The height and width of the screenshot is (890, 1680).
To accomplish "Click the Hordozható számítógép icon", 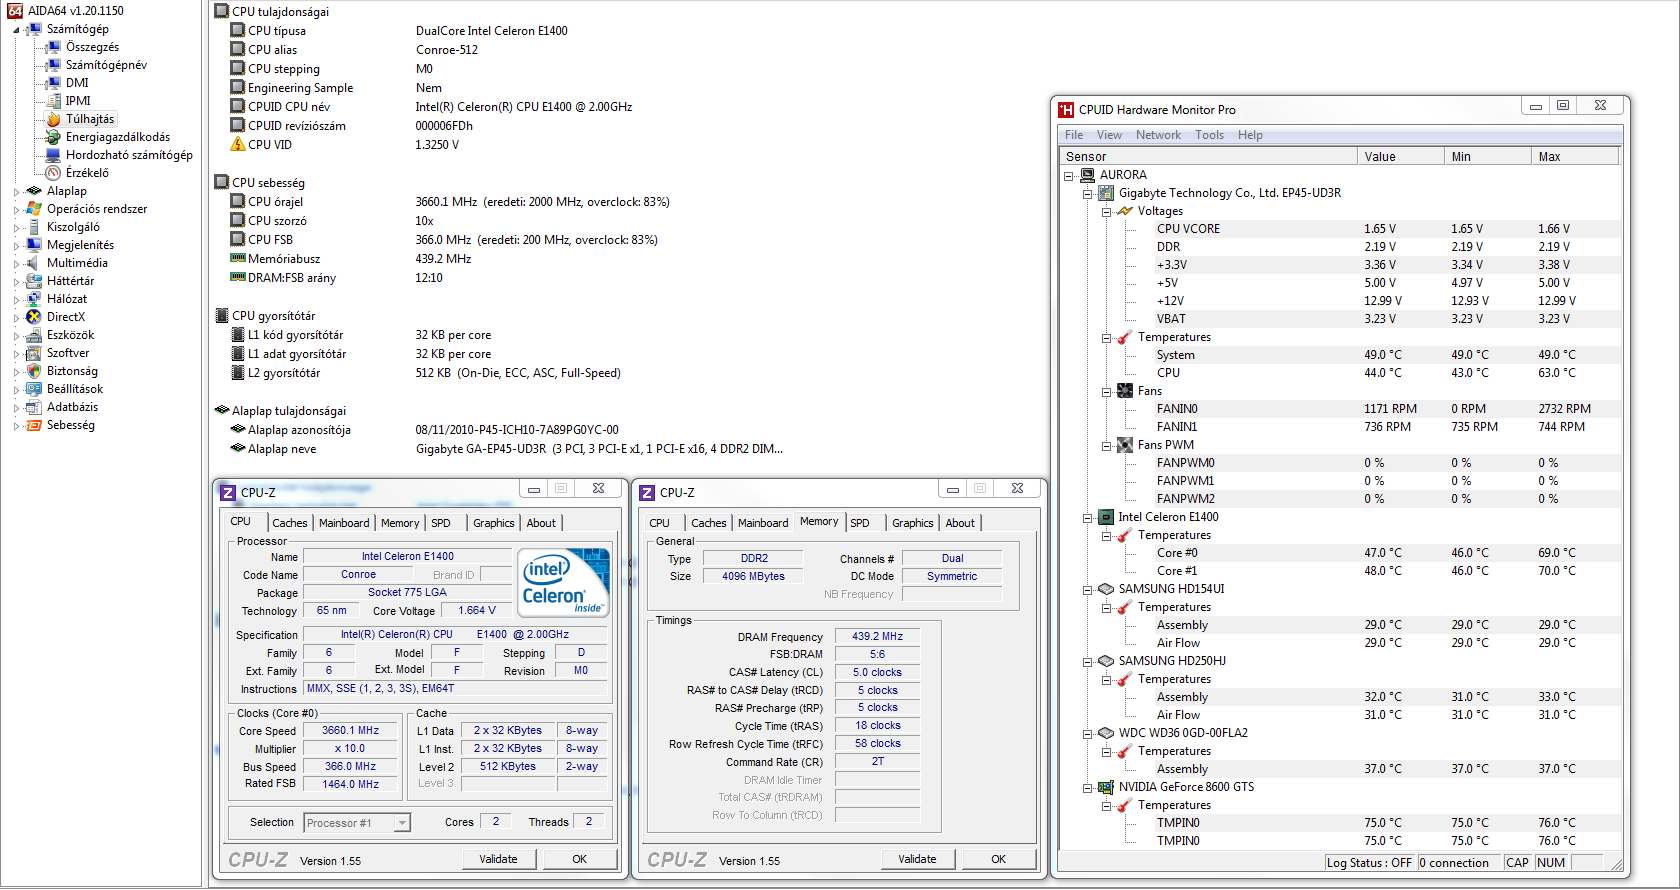I will (x=54, y=155).
